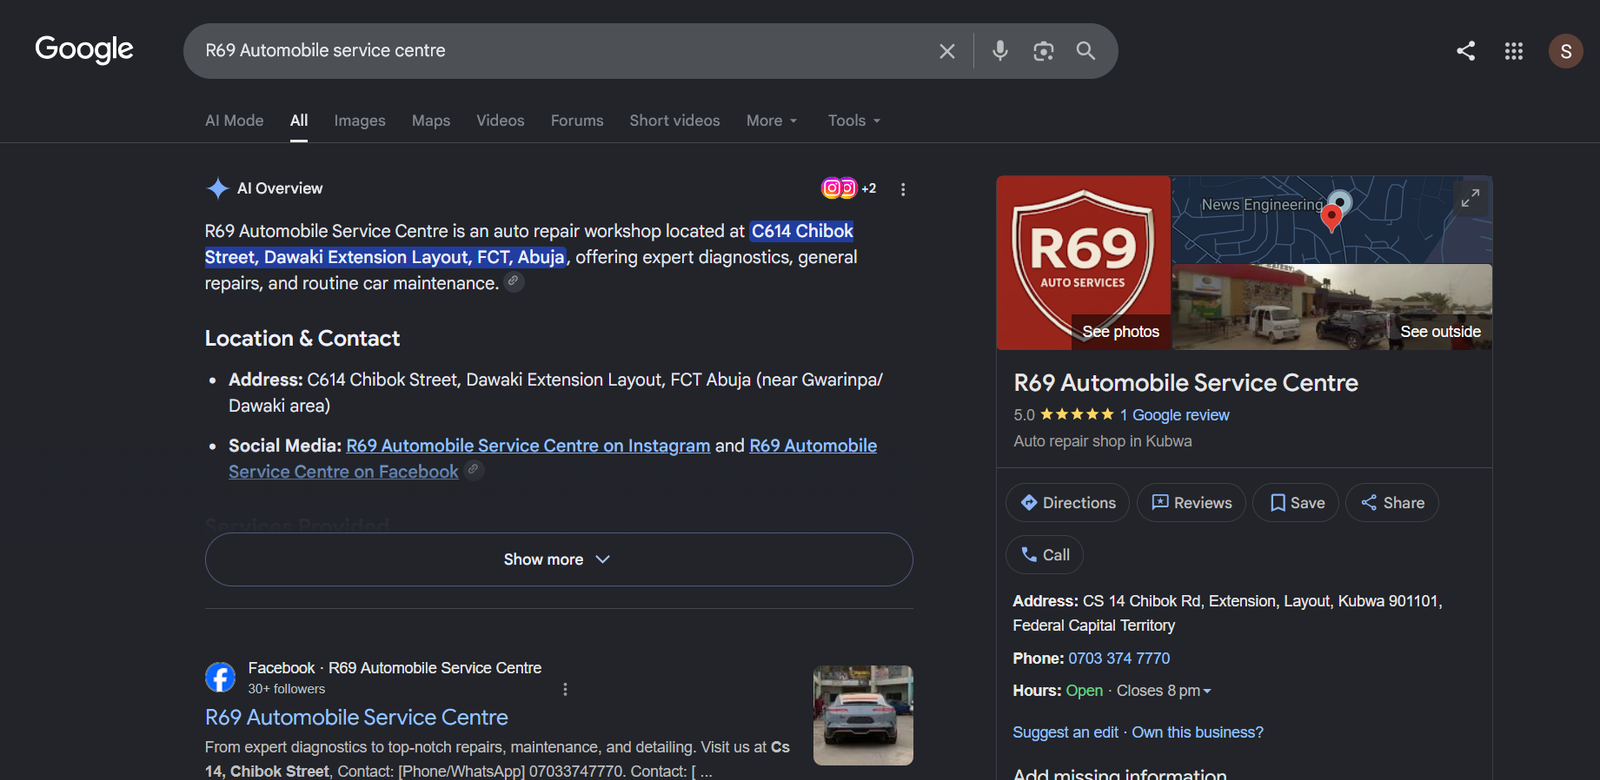Viewport: 1600px width, 780px height.
Task: Click the Call button
Action: click(1045, 555)
